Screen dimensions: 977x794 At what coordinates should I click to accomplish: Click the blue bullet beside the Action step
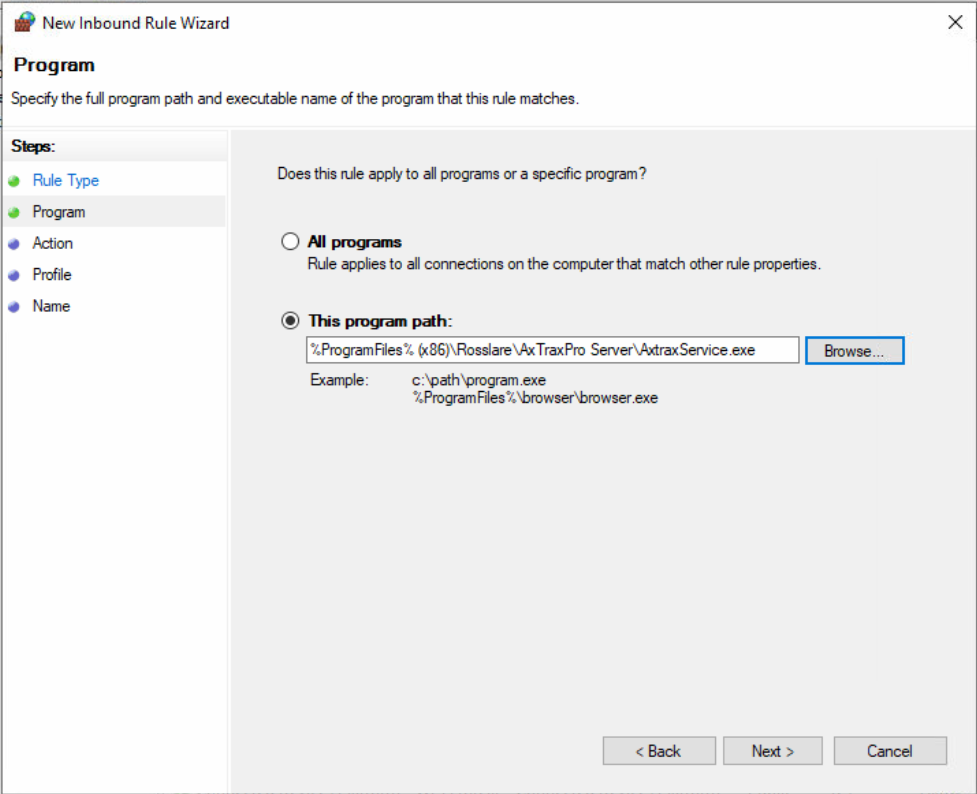[x=14, y=244]
